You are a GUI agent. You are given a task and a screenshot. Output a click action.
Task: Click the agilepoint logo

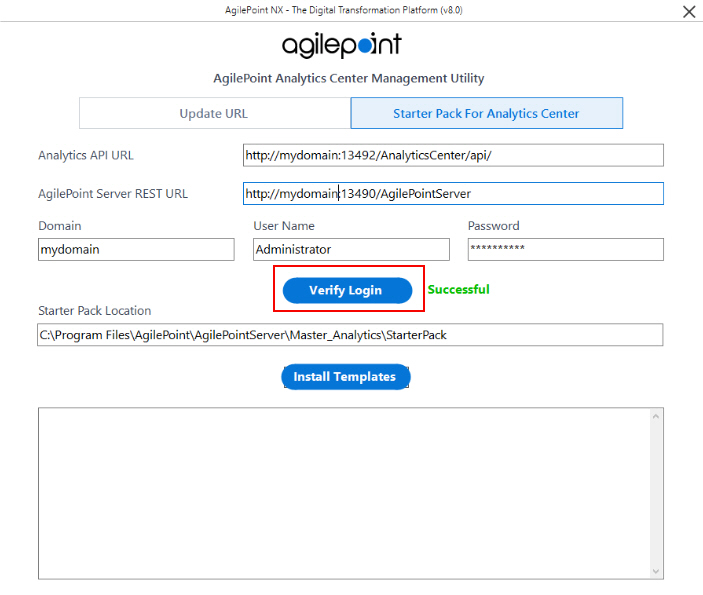342,45
